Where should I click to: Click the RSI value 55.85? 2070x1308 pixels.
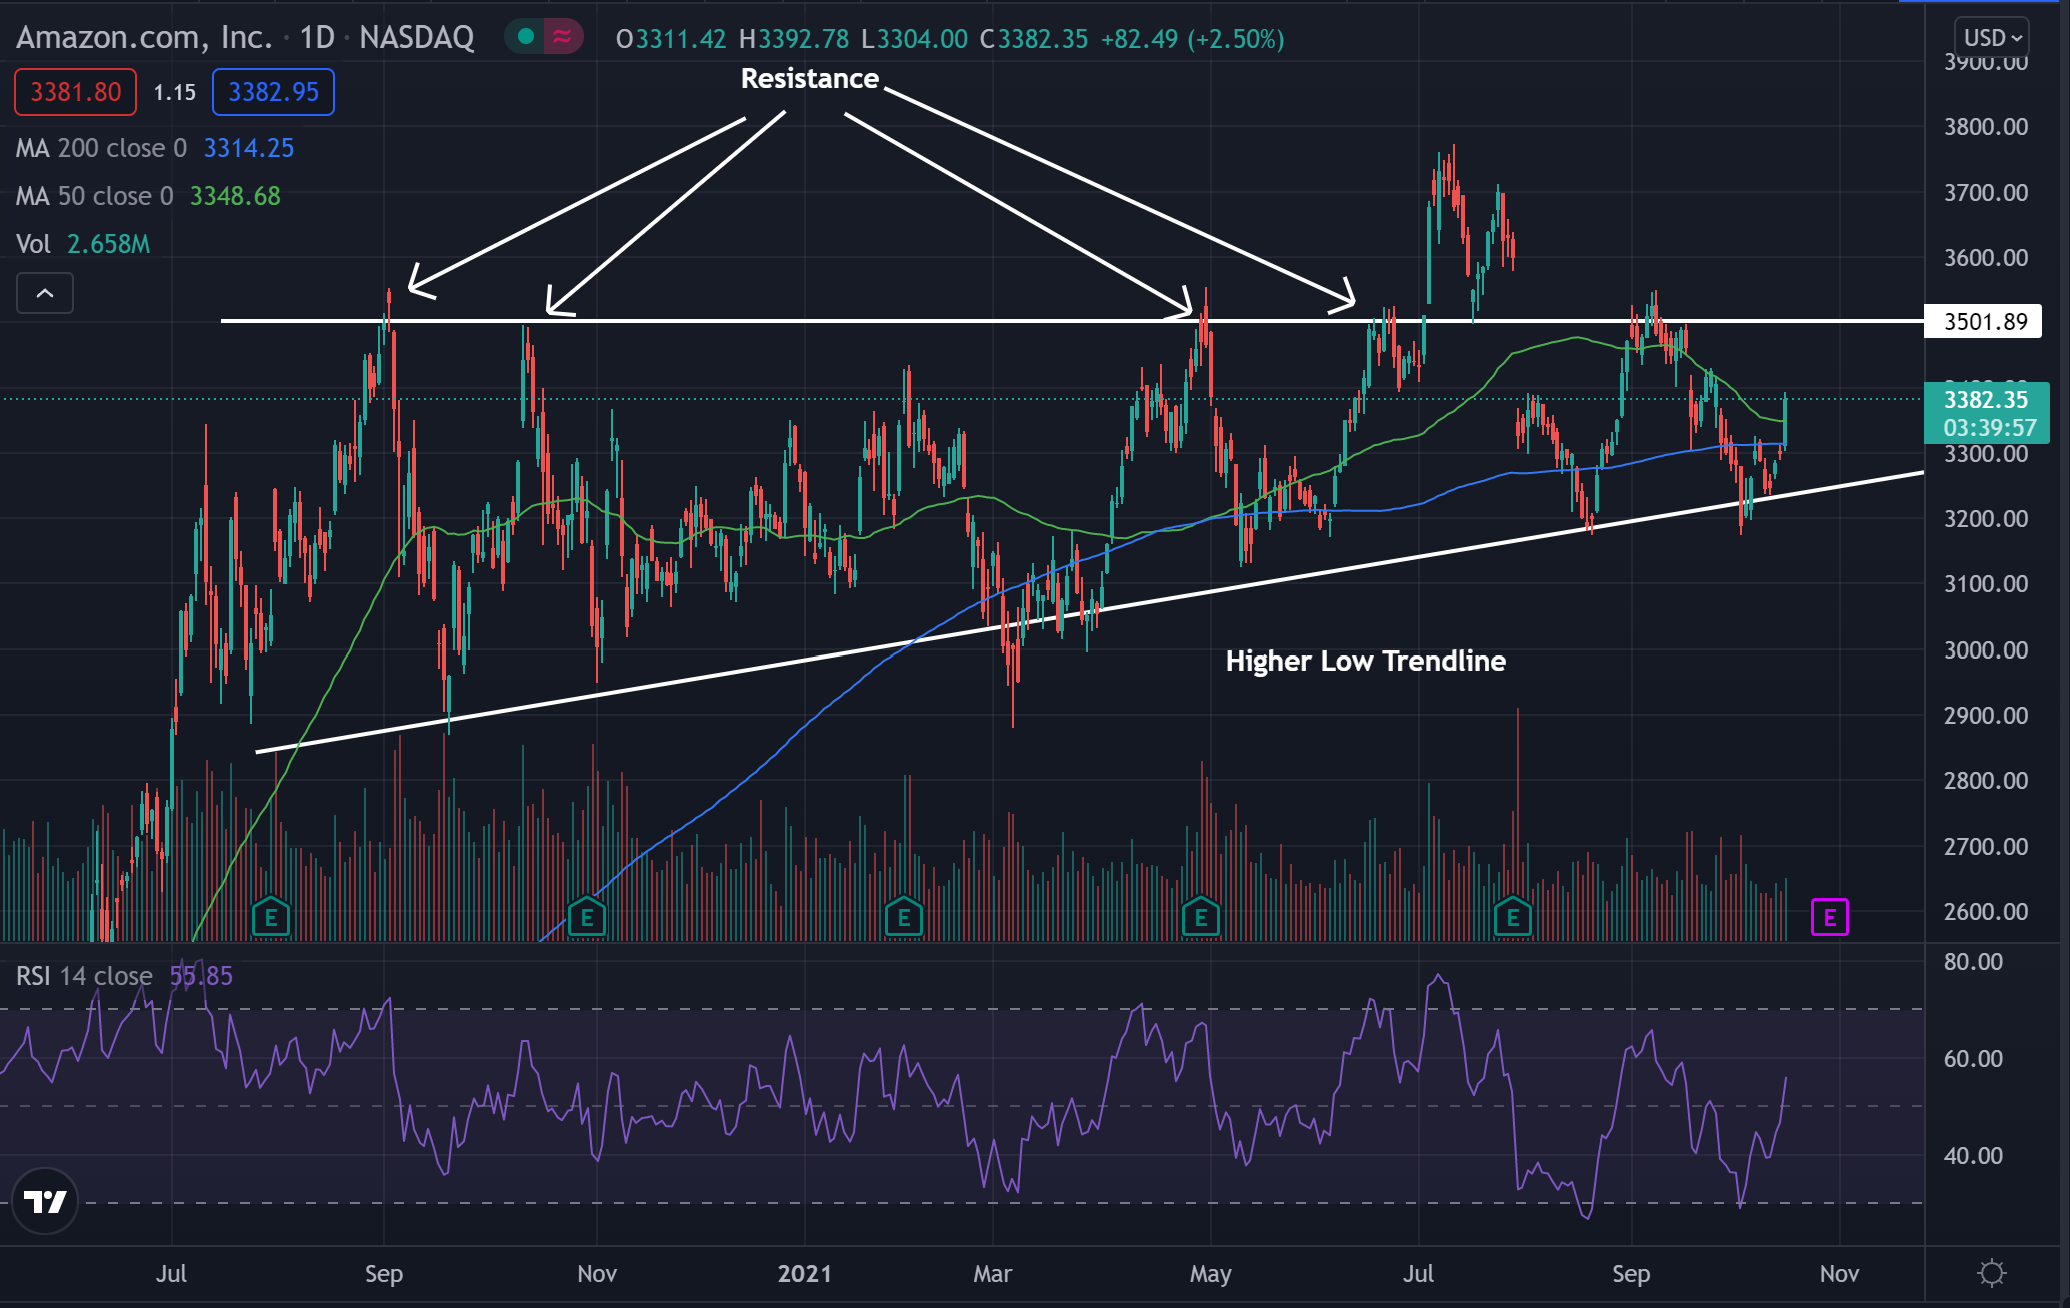pos(201,976)
